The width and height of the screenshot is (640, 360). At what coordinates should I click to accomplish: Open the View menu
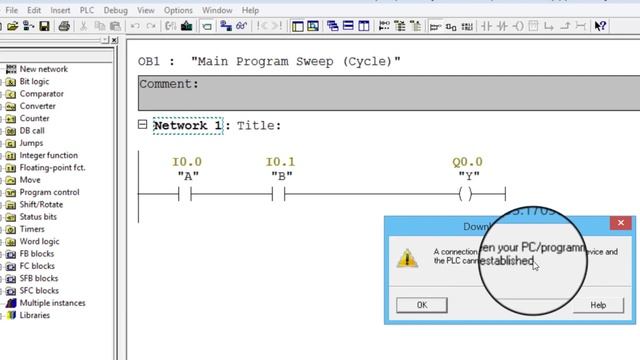coord(146,10)
